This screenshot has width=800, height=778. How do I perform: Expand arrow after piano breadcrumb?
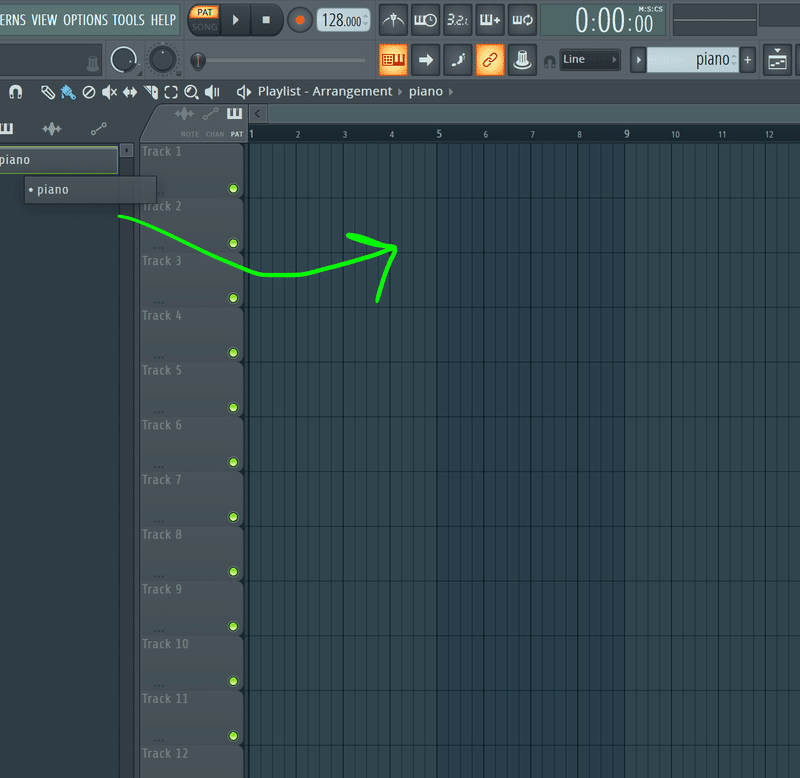point(451,92)
